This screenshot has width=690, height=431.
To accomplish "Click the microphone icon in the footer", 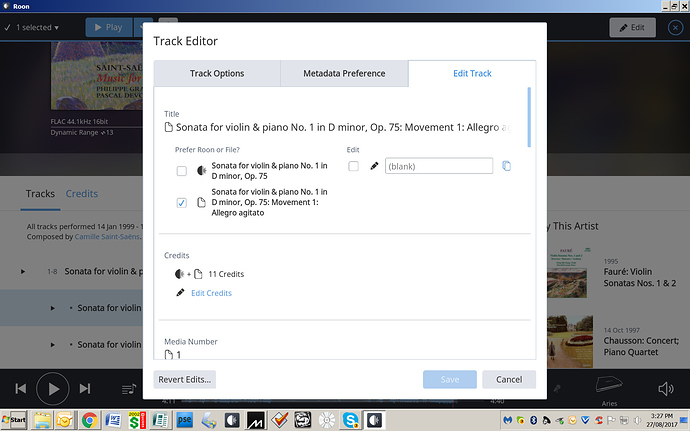I will (557, 388).
